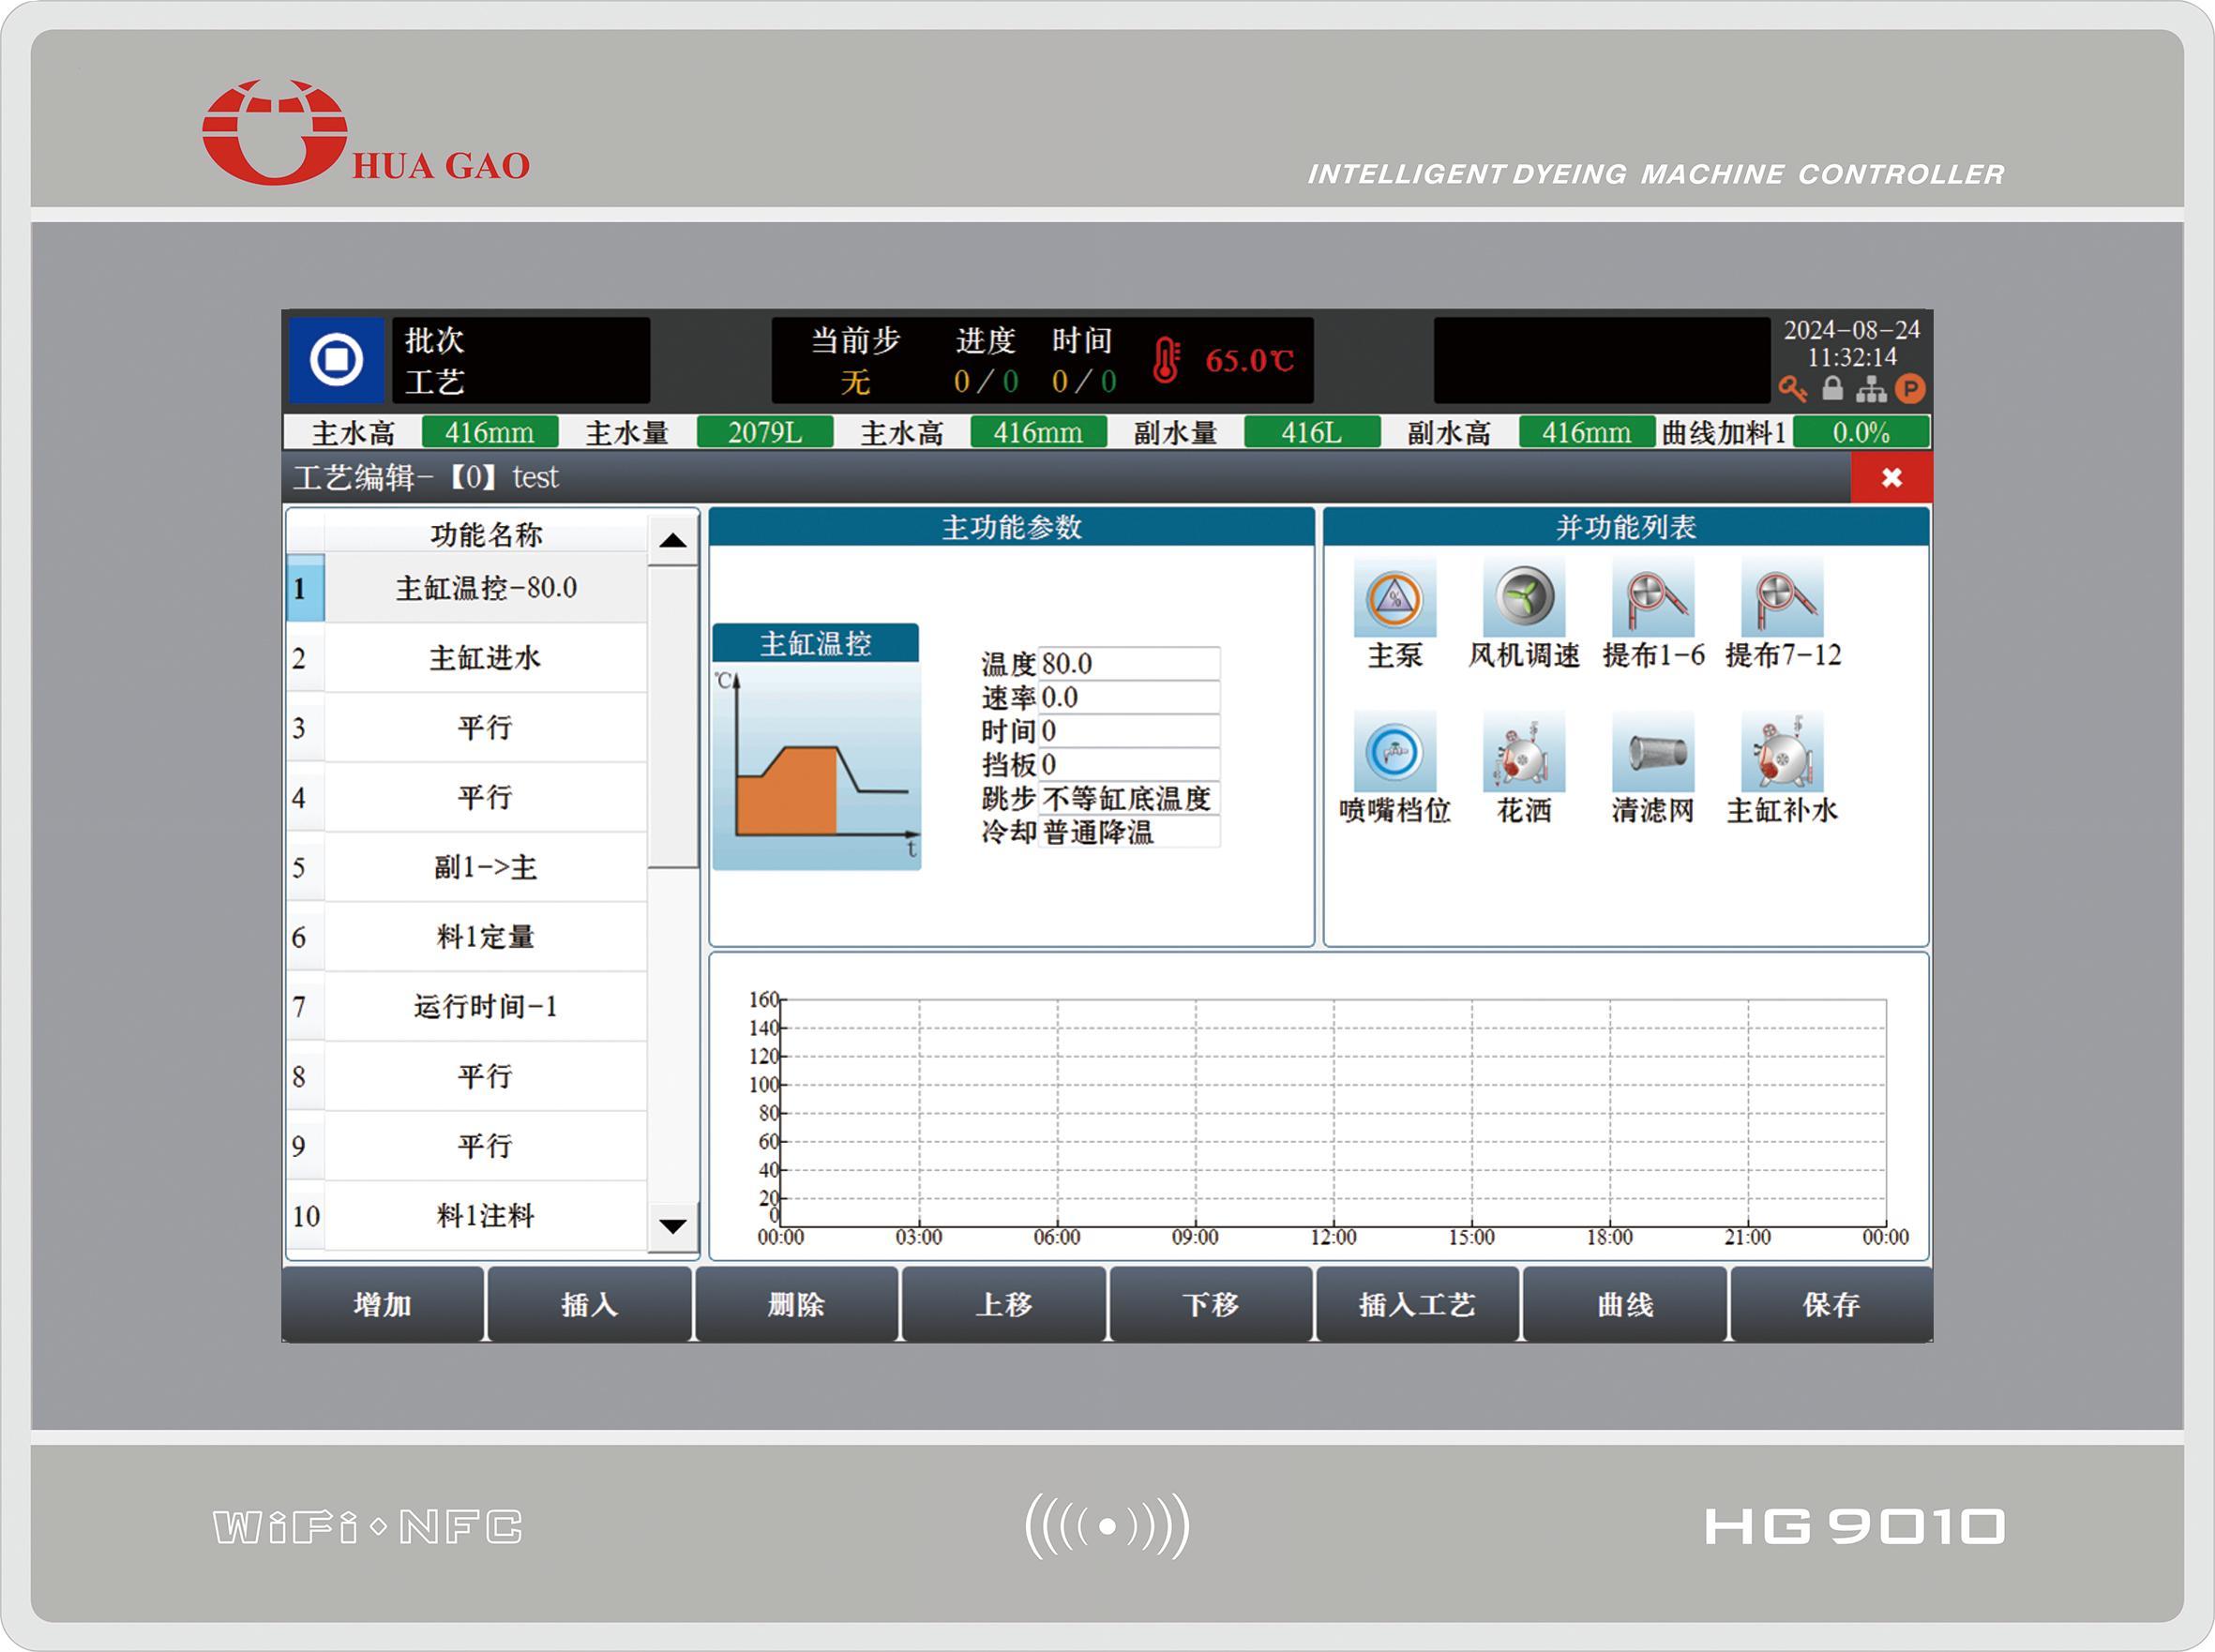Click the padlock icon in the status area

[1832, 388]
